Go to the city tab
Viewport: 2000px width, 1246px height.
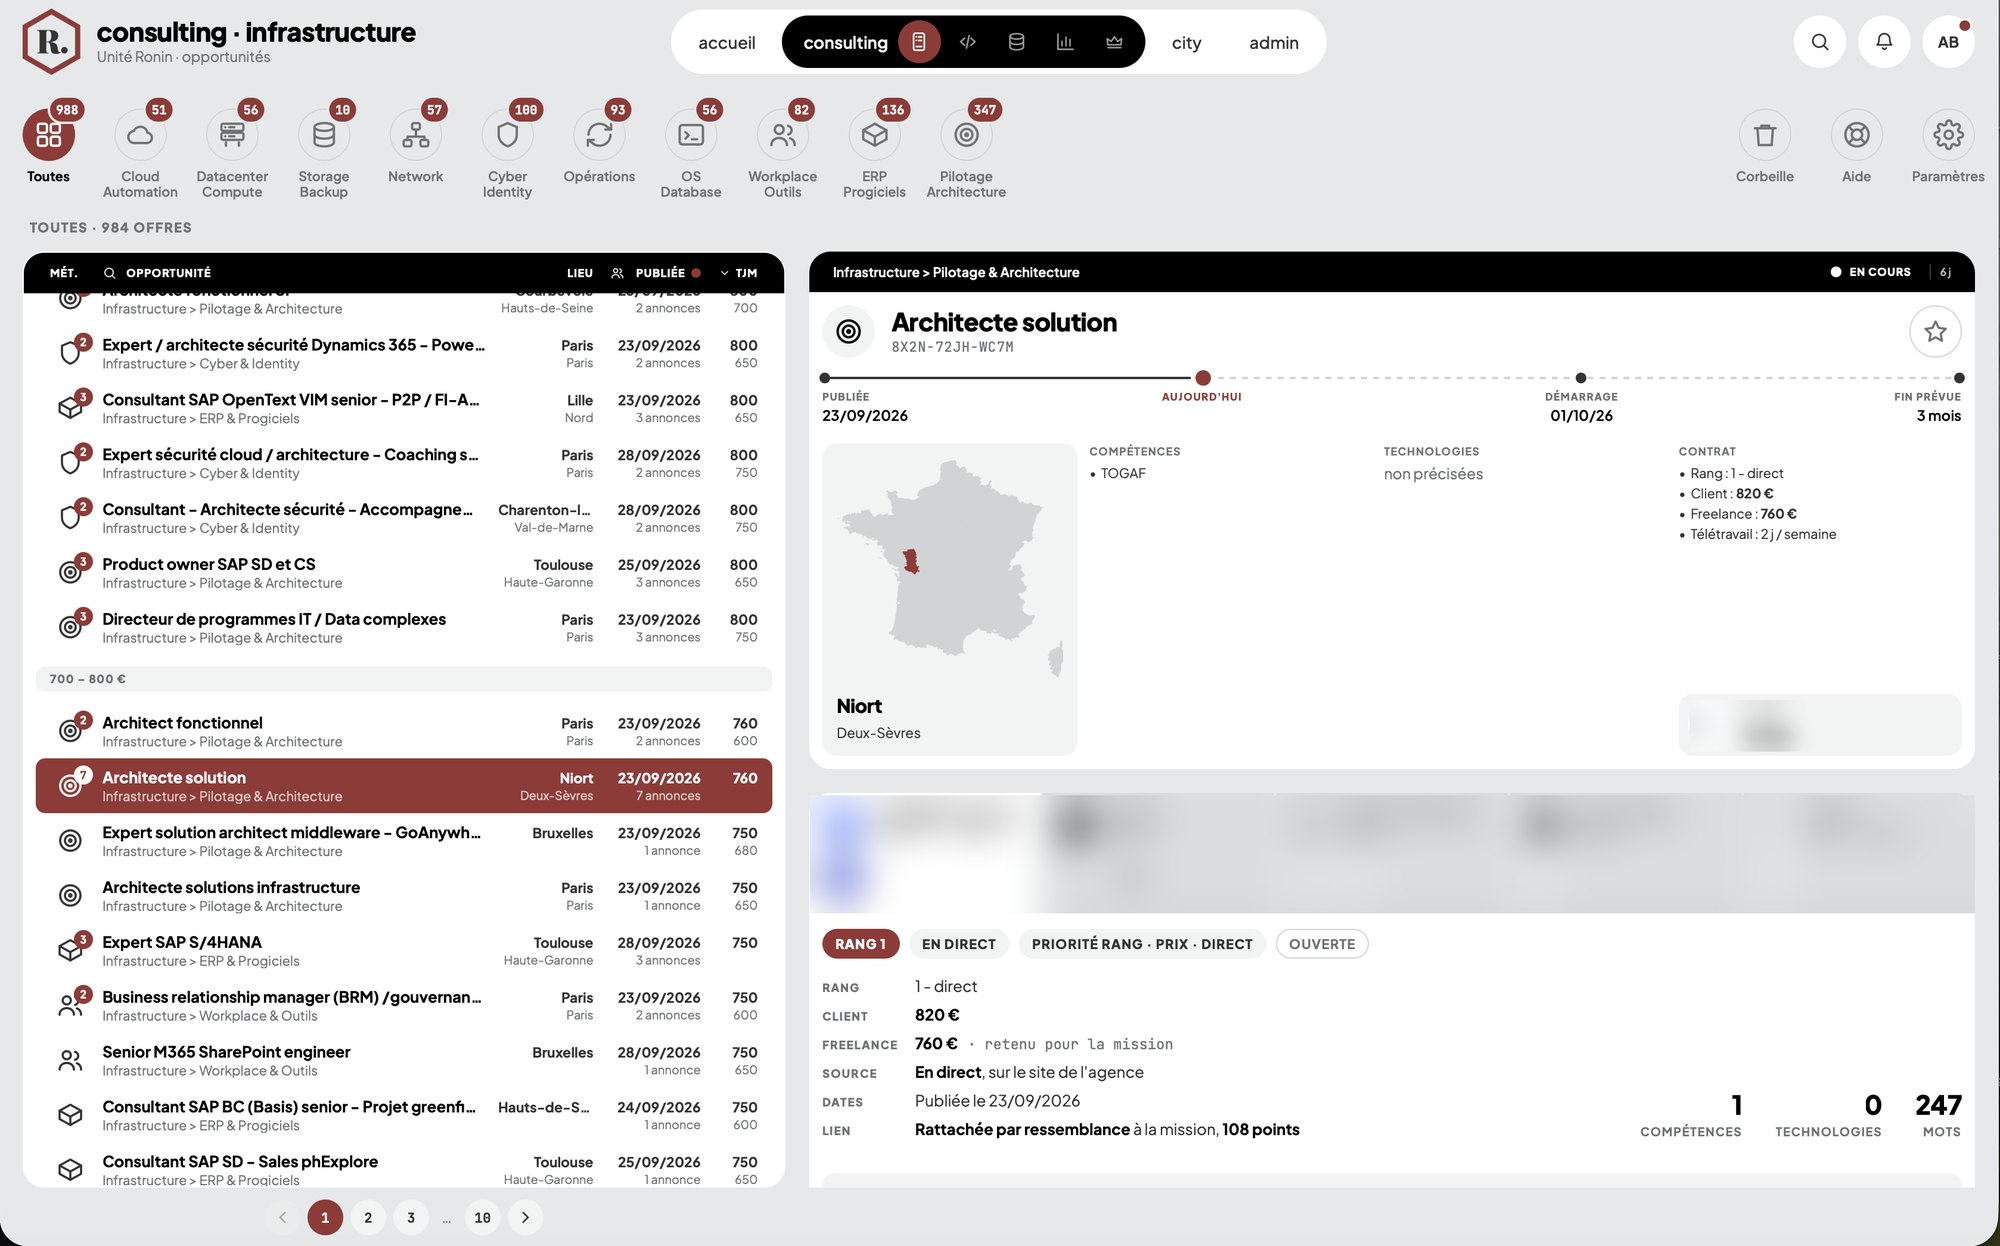(1186, 42)
